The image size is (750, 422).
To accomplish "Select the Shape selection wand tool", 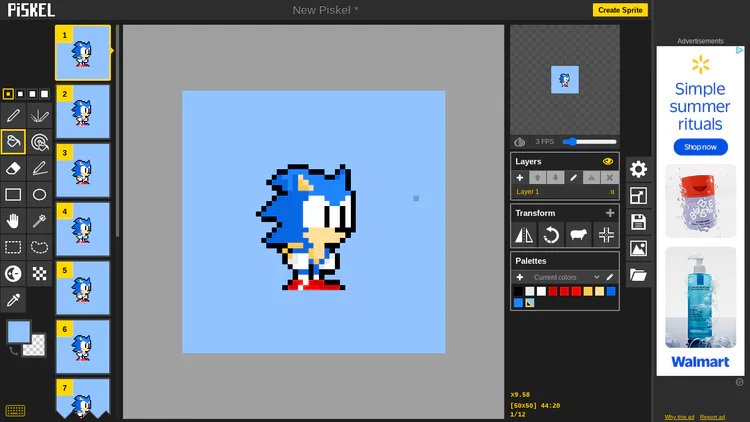I will (39, 221).
